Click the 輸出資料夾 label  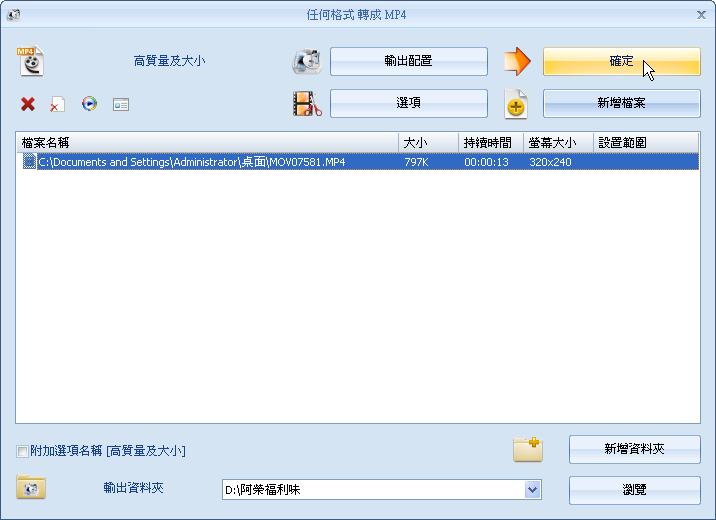133,488
